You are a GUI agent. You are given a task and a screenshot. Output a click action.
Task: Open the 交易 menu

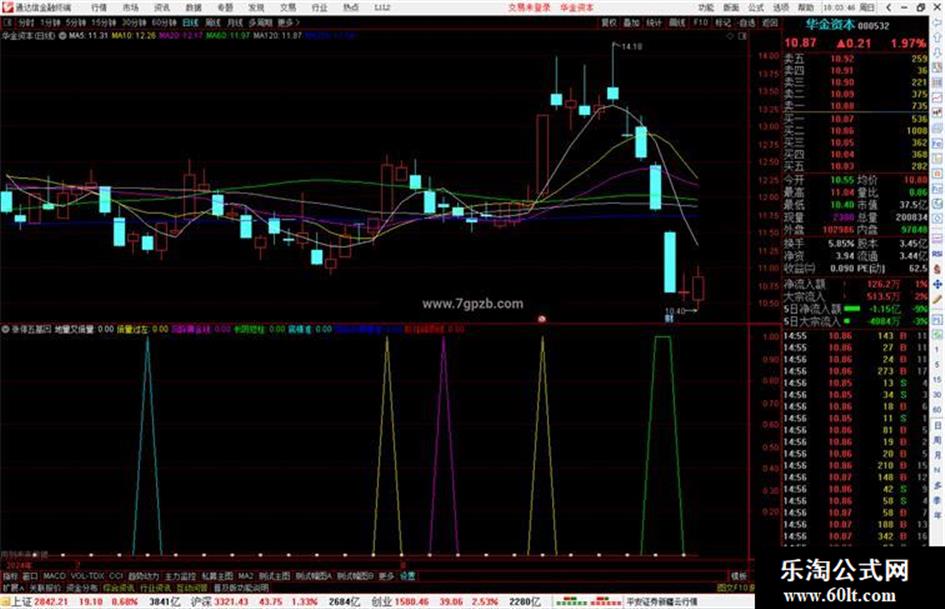288,8
